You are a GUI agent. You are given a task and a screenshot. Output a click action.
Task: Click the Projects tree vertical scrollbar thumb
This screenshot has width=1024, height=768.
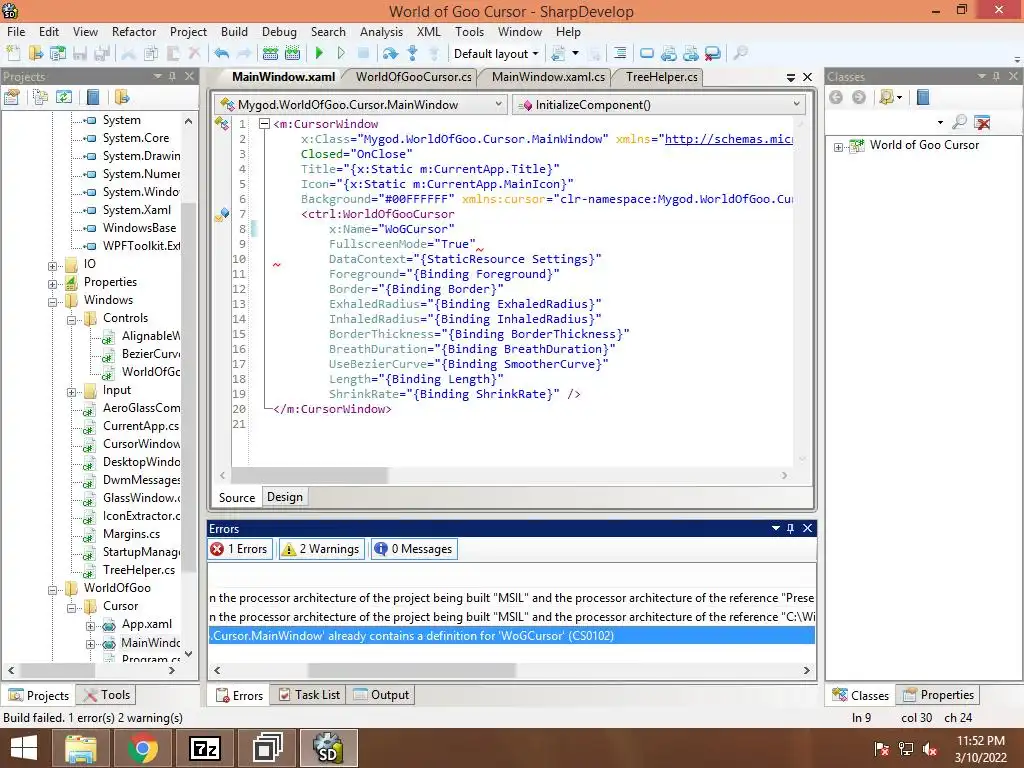point(189,387)
